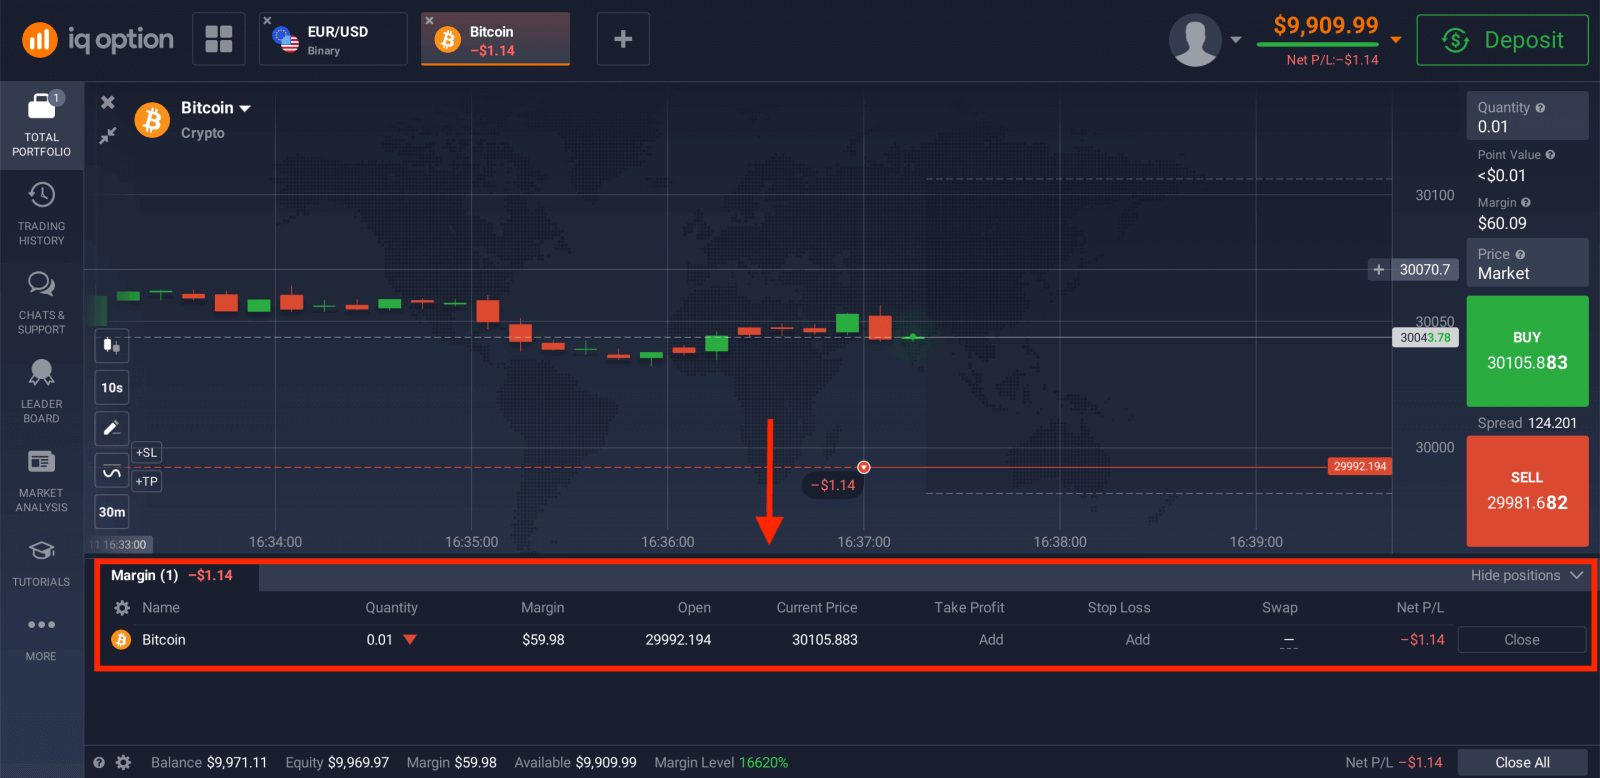Open the Bitcoin asset selector dropdown
Viewport: 1600px width, 778px height.
pos(215,108)
